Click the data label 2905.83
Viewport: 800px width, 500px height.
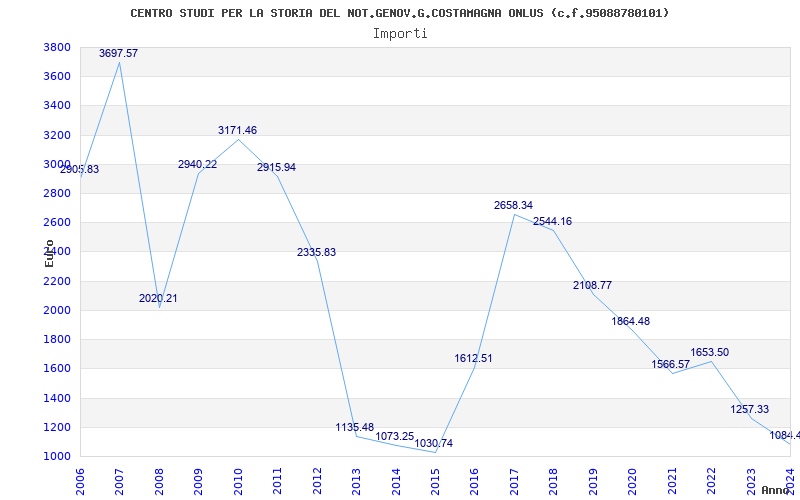coord(80,169)
